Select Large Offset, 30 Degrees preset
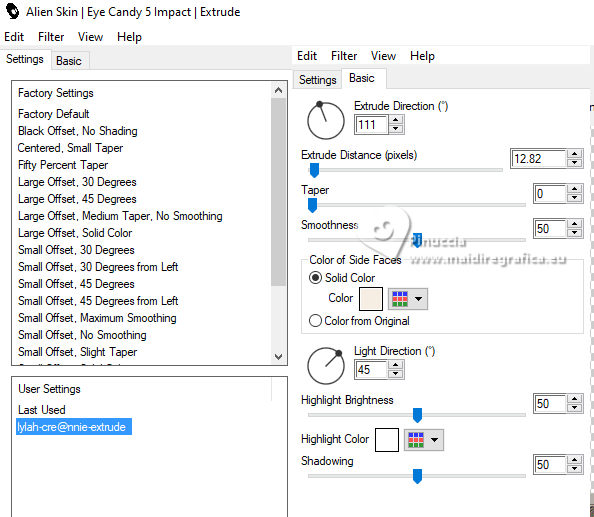 77,182
